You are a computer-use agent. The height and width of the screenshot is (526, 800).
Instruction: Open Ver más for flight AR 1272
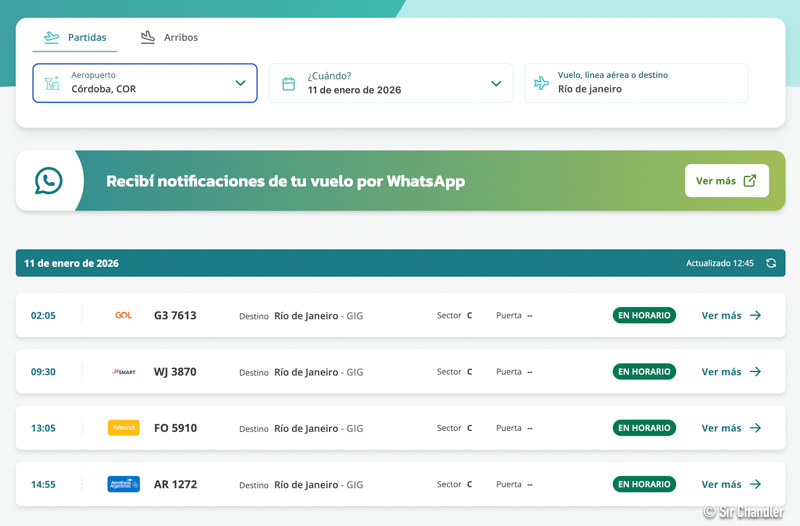pos(731,484)
